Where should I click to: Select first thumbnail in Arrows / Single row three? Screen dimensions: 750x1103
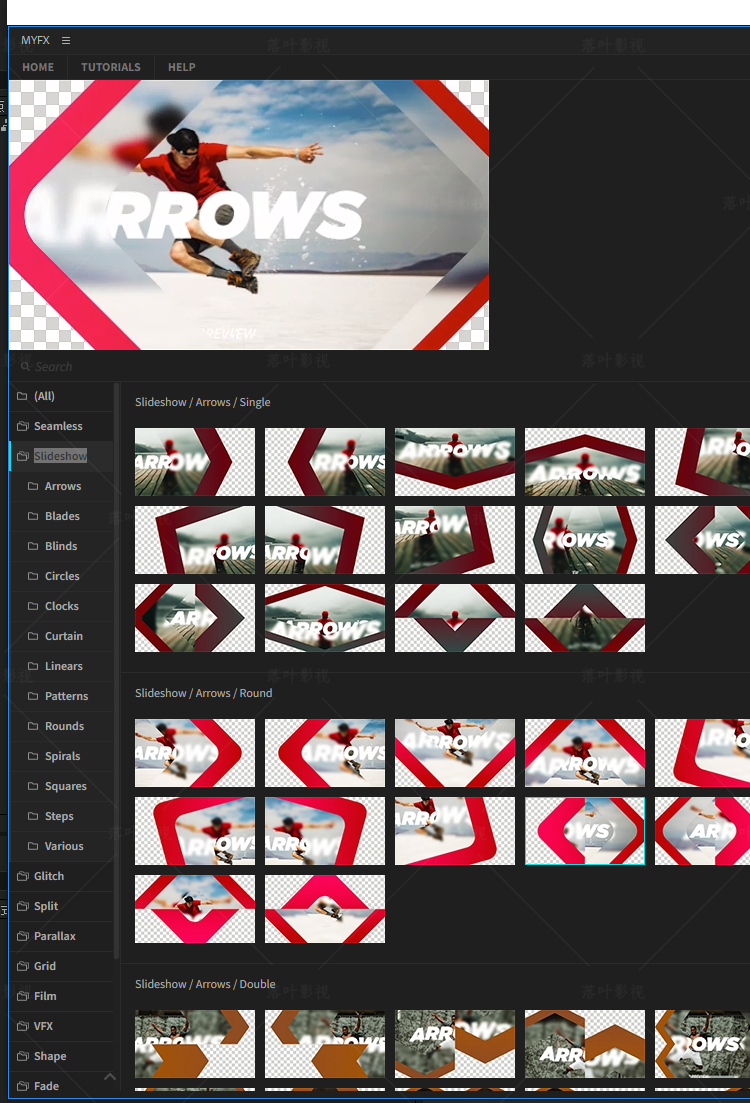195,618
